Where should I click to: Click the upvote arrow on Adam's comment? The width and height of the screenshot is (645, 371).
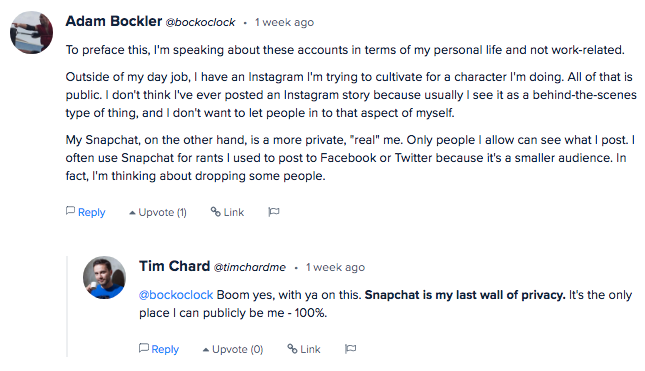click(x=132, y=213)
